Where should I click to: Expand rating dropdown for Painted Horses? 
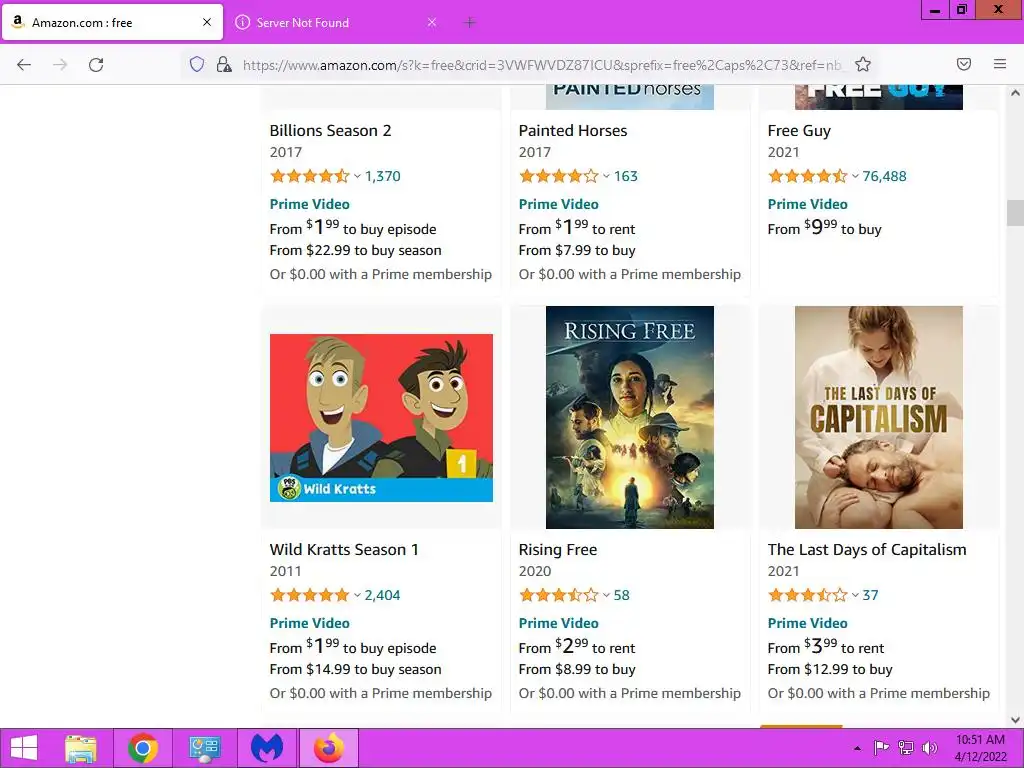(x=606, y=176)
